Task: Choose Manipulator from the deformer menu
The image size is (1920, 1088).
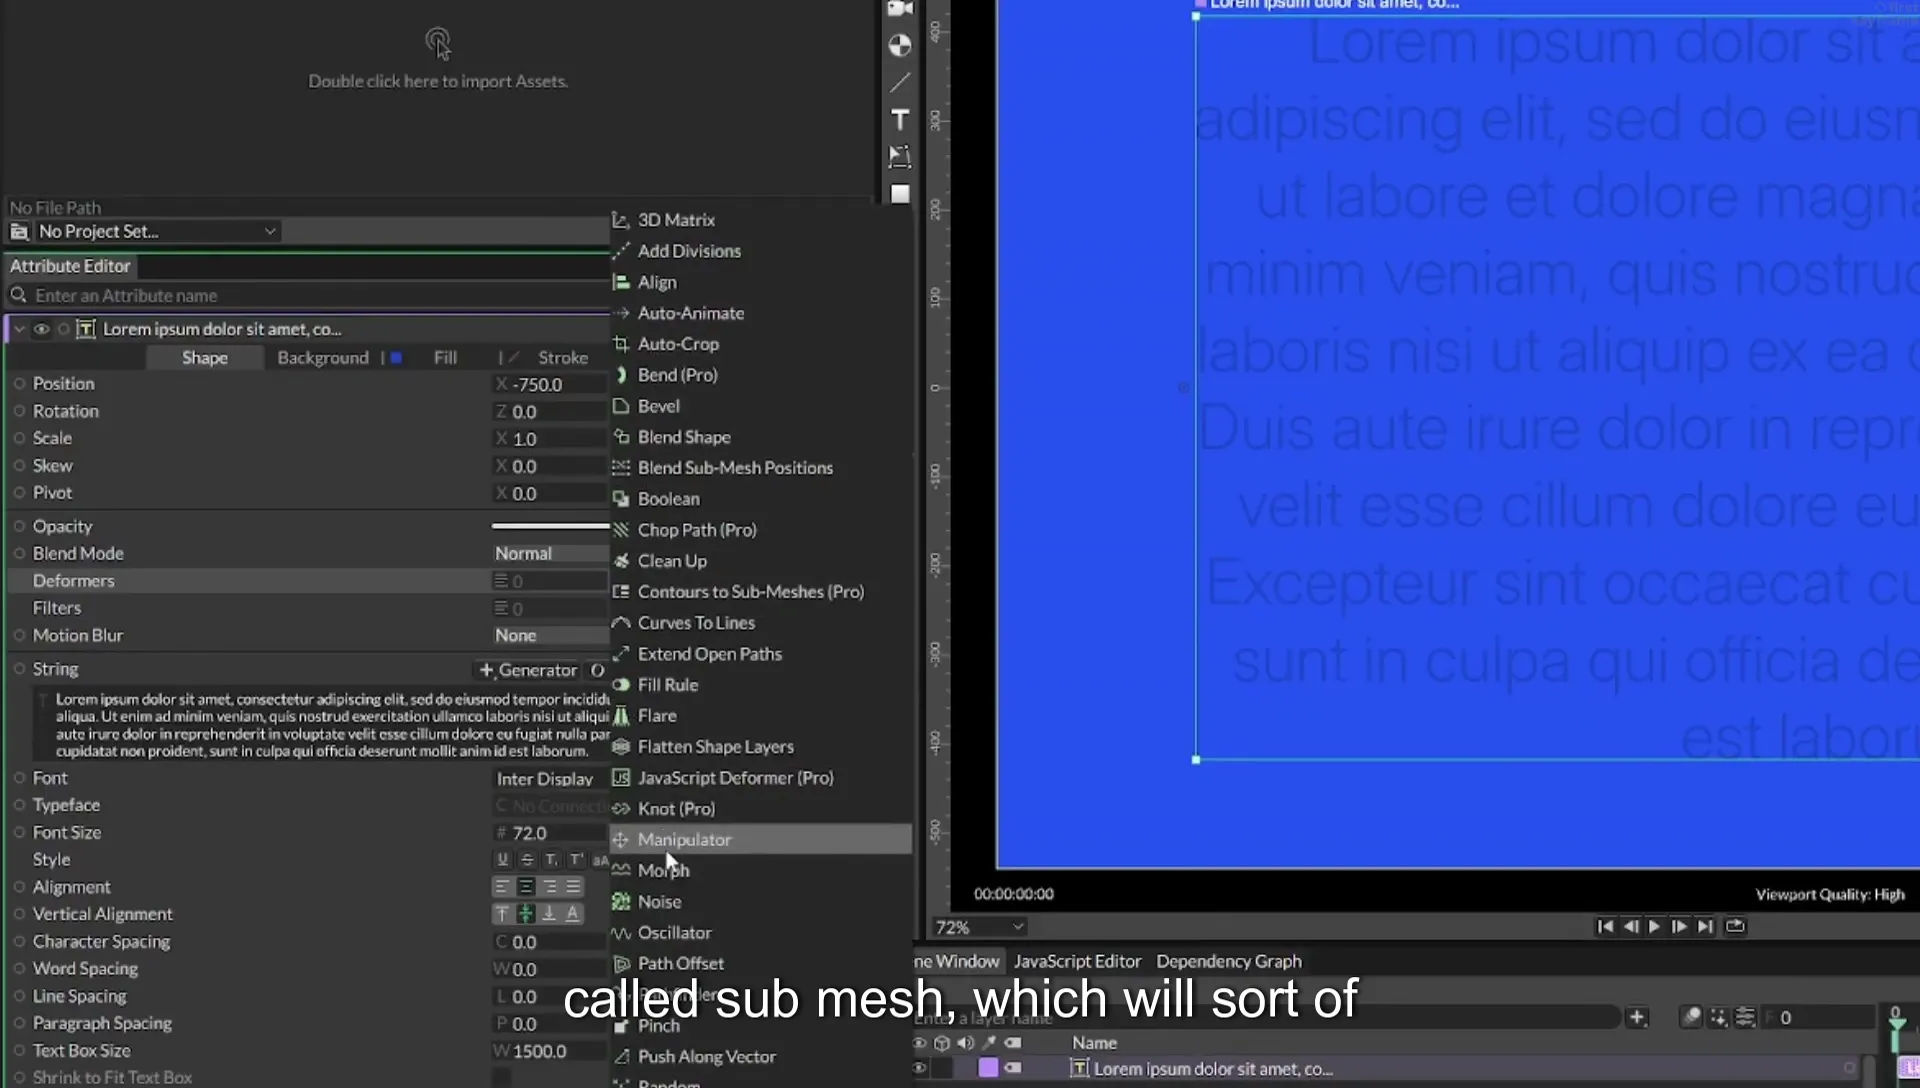Action: click(760, 840)
